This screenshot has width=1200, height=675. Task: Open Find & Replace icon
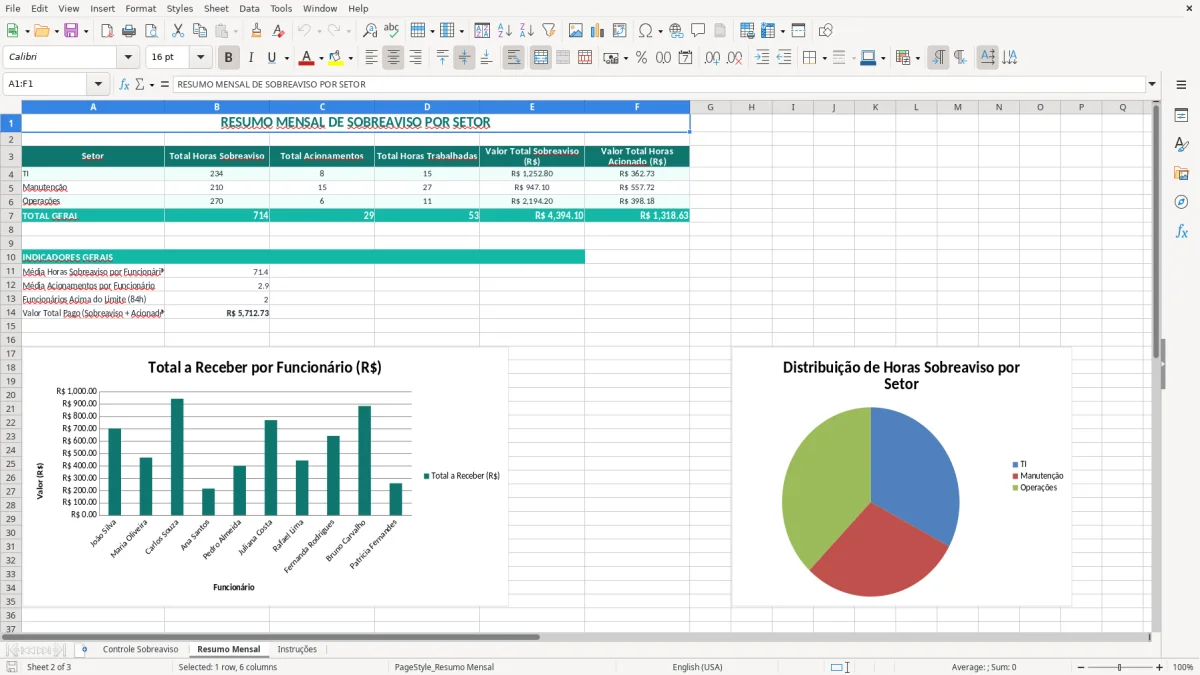coord(370,31)
